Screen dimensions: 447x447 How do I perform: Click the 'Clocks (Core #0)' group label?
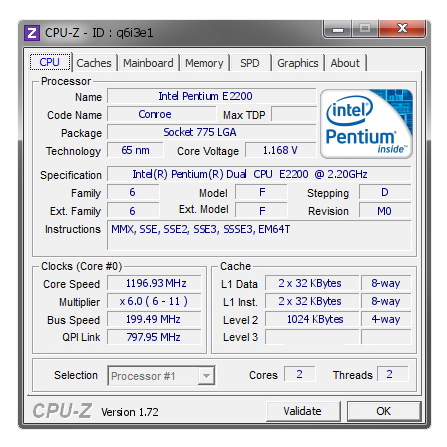81,266
